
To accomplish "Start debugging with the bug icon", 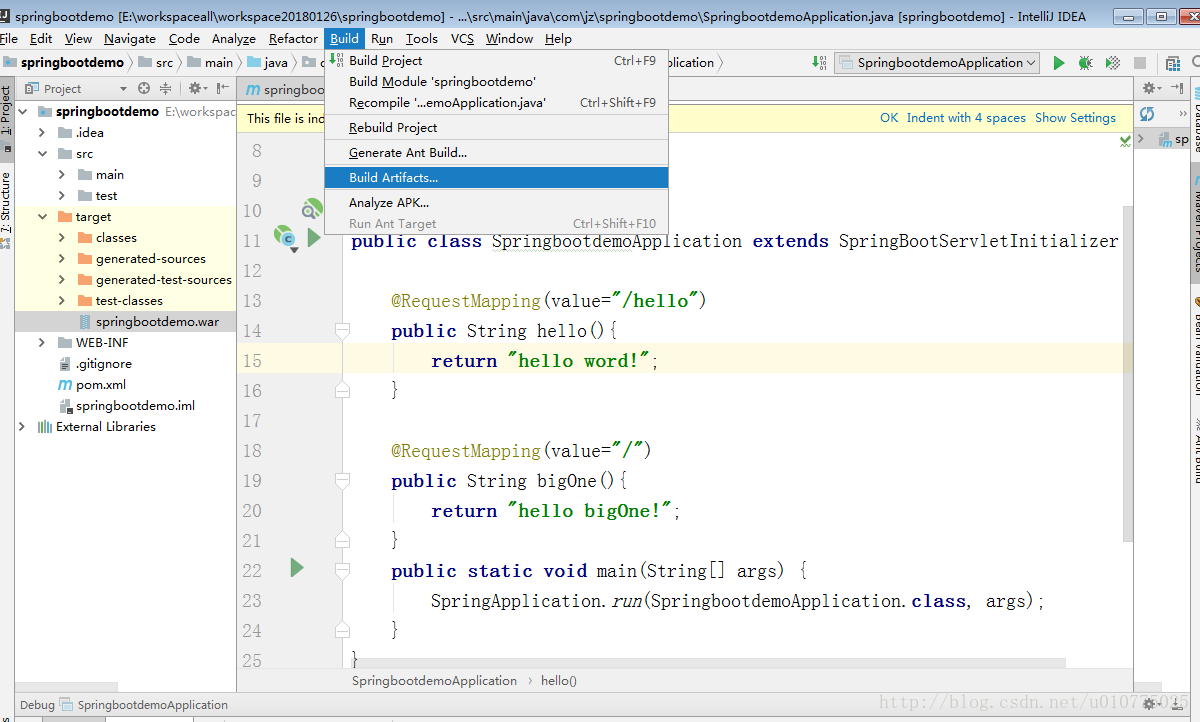I will point(1086,63).
